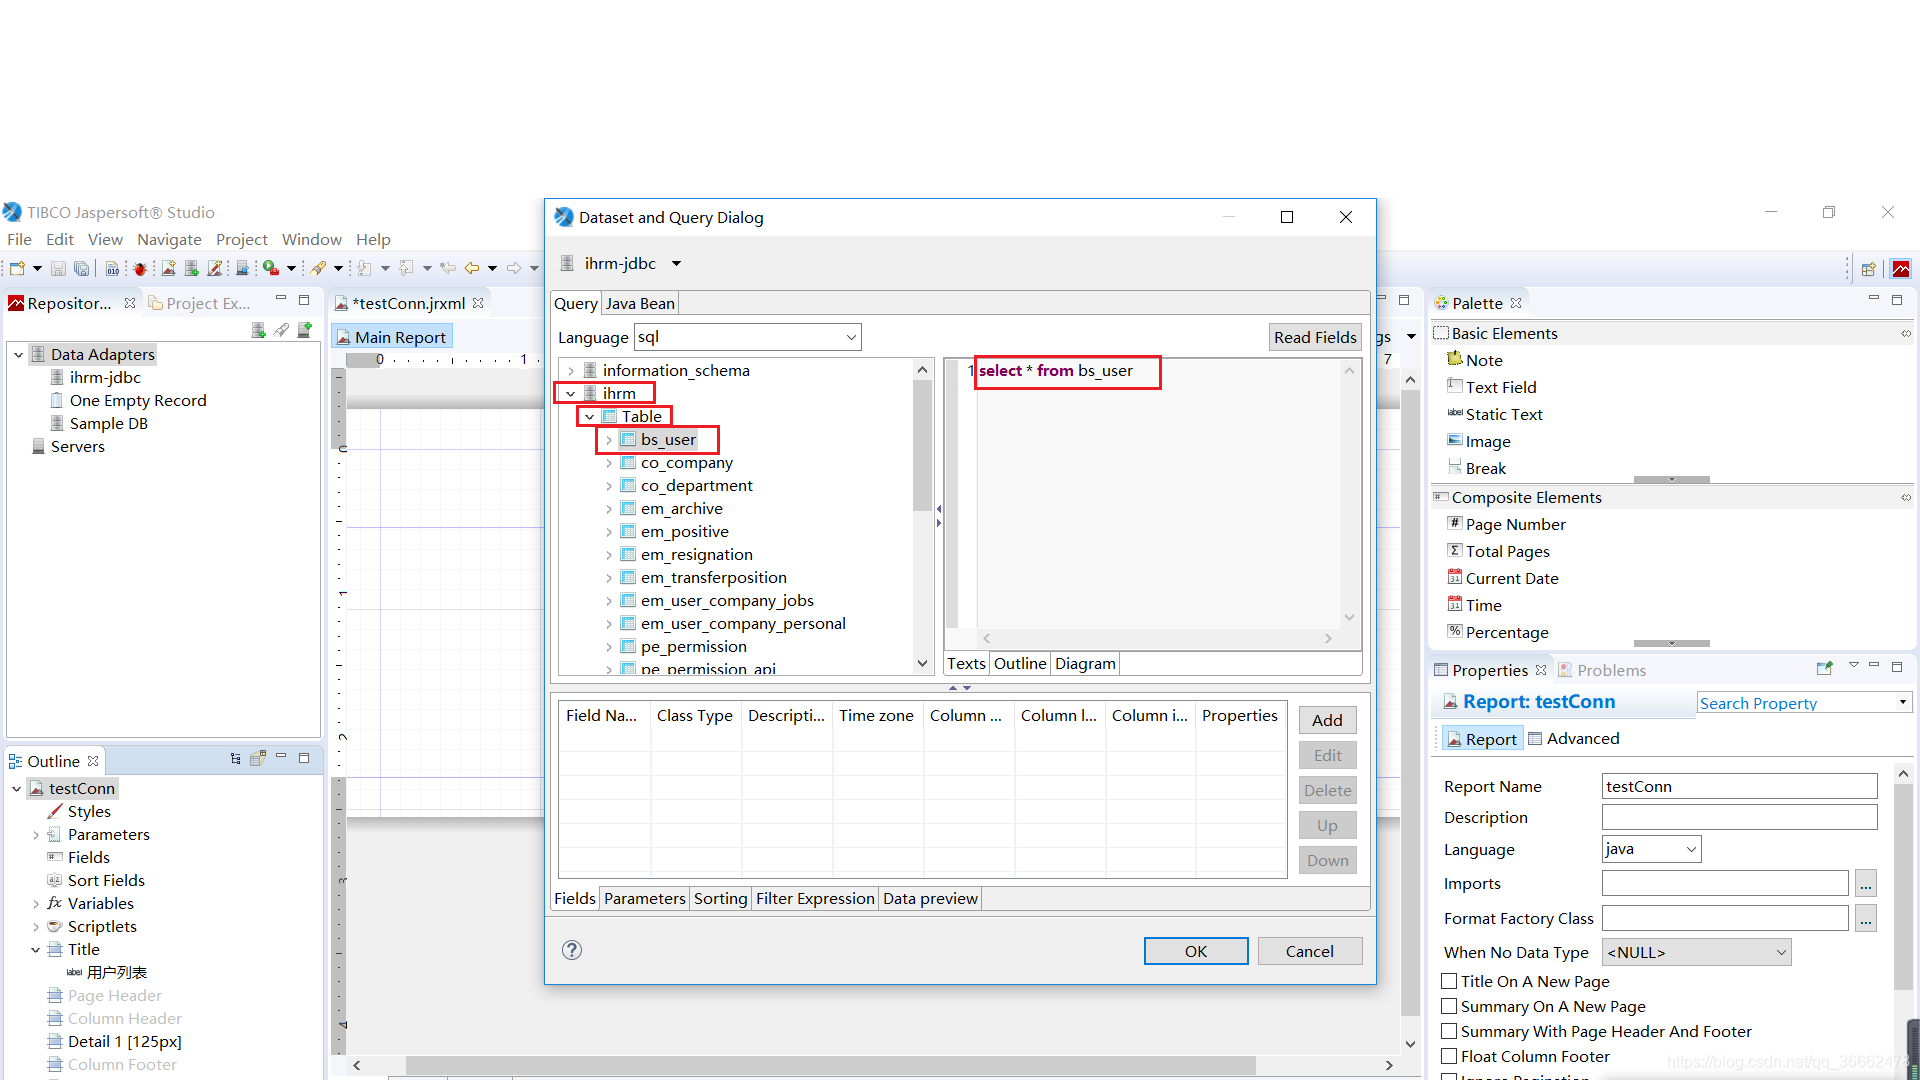Toggle Column Footer checkbox option
This screenshot has width=1920, height=1080.
(1449, 1055)
